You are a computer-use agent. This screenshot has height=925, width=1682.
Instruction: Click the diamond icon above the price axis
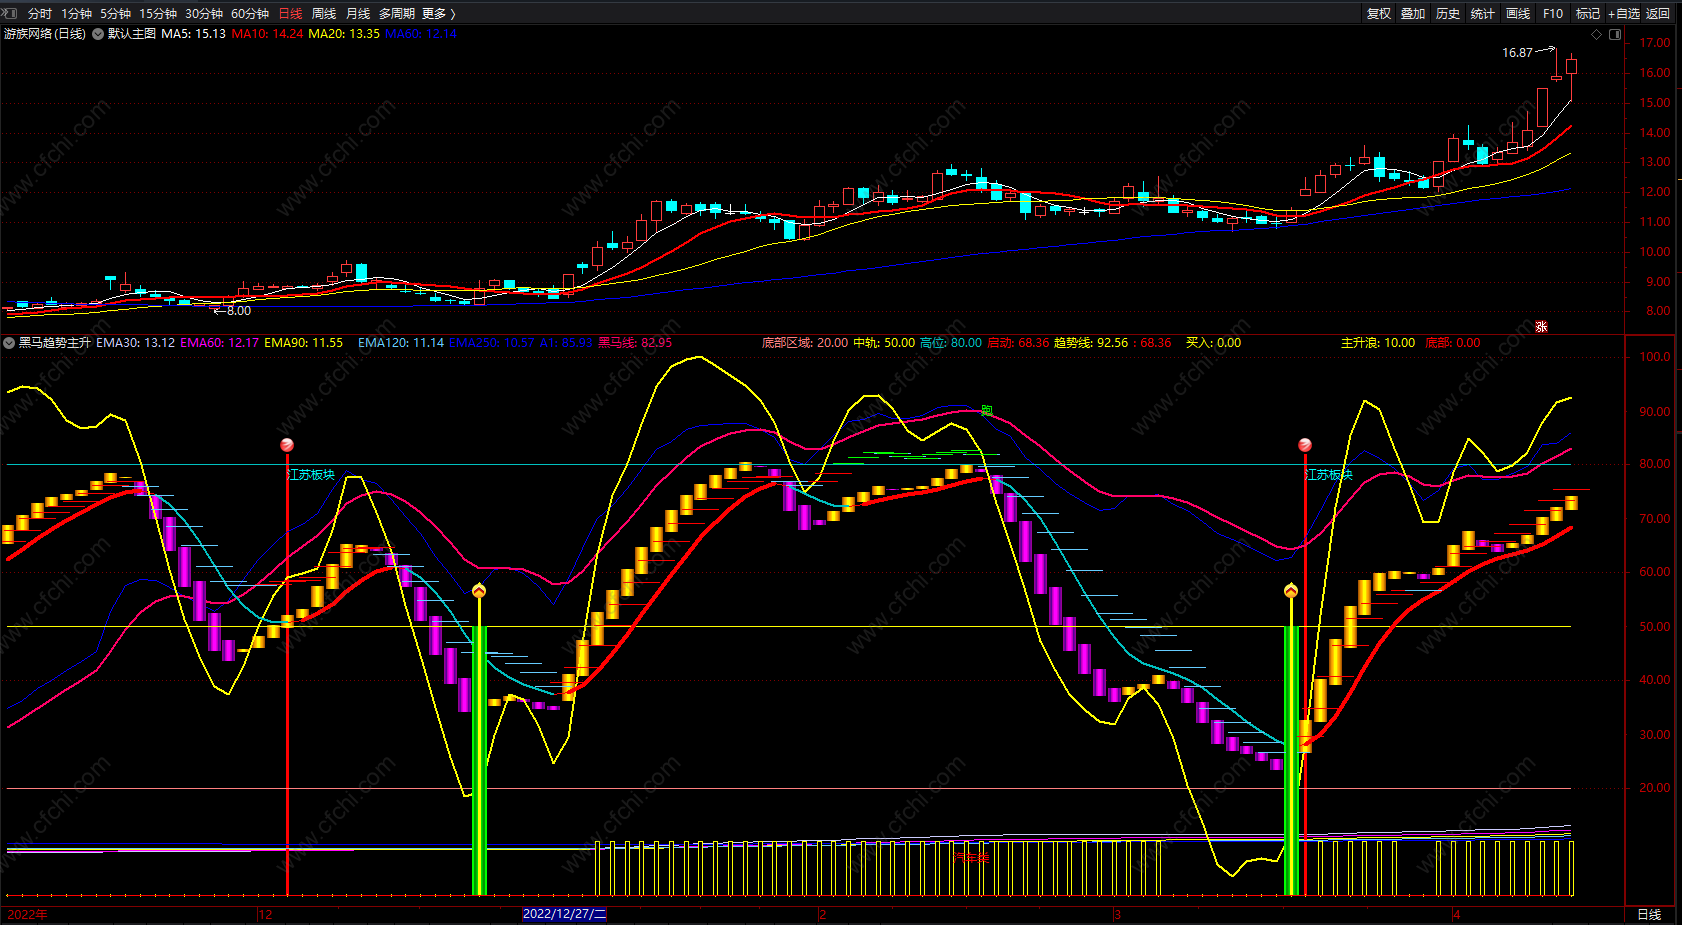1597,34
